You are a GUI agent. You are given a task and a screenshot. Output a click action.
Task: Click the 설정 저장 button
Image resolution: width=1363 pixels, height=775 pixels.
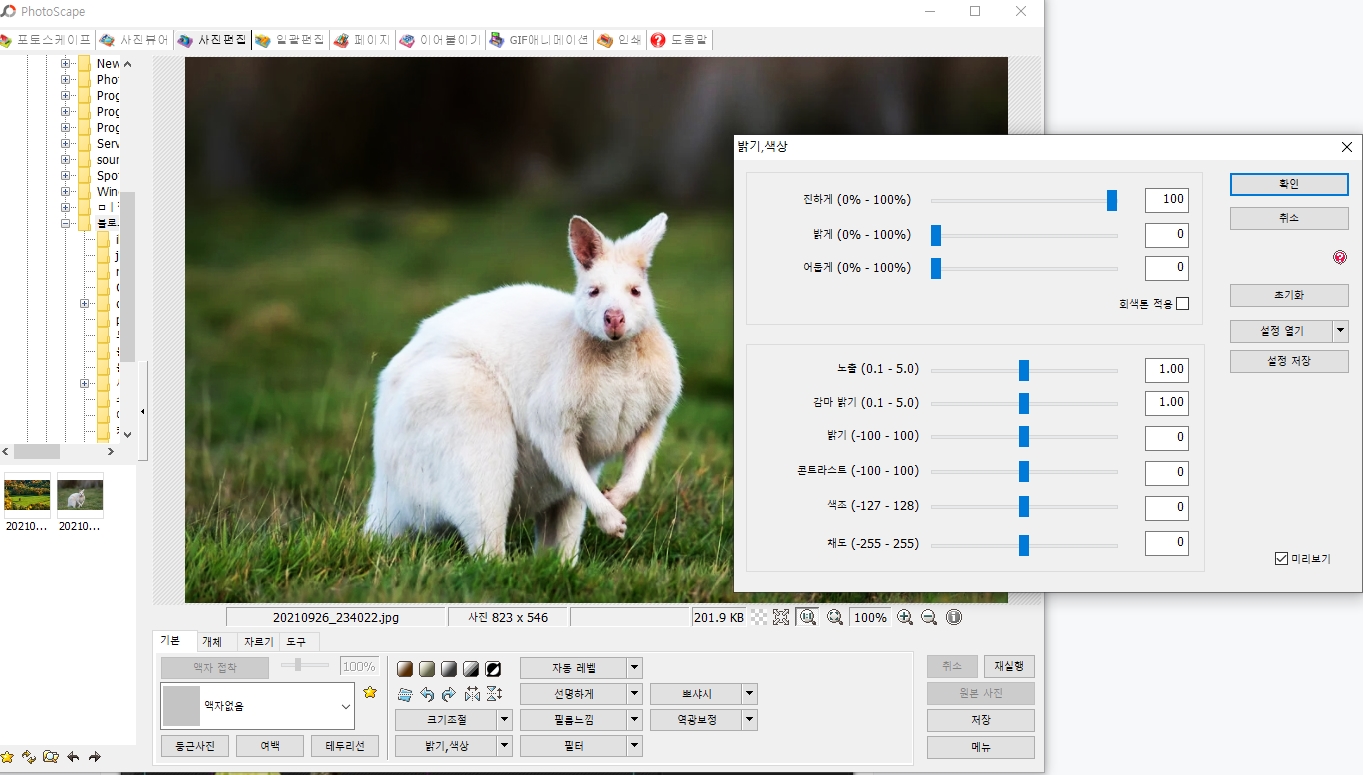tap(1289, 361)
